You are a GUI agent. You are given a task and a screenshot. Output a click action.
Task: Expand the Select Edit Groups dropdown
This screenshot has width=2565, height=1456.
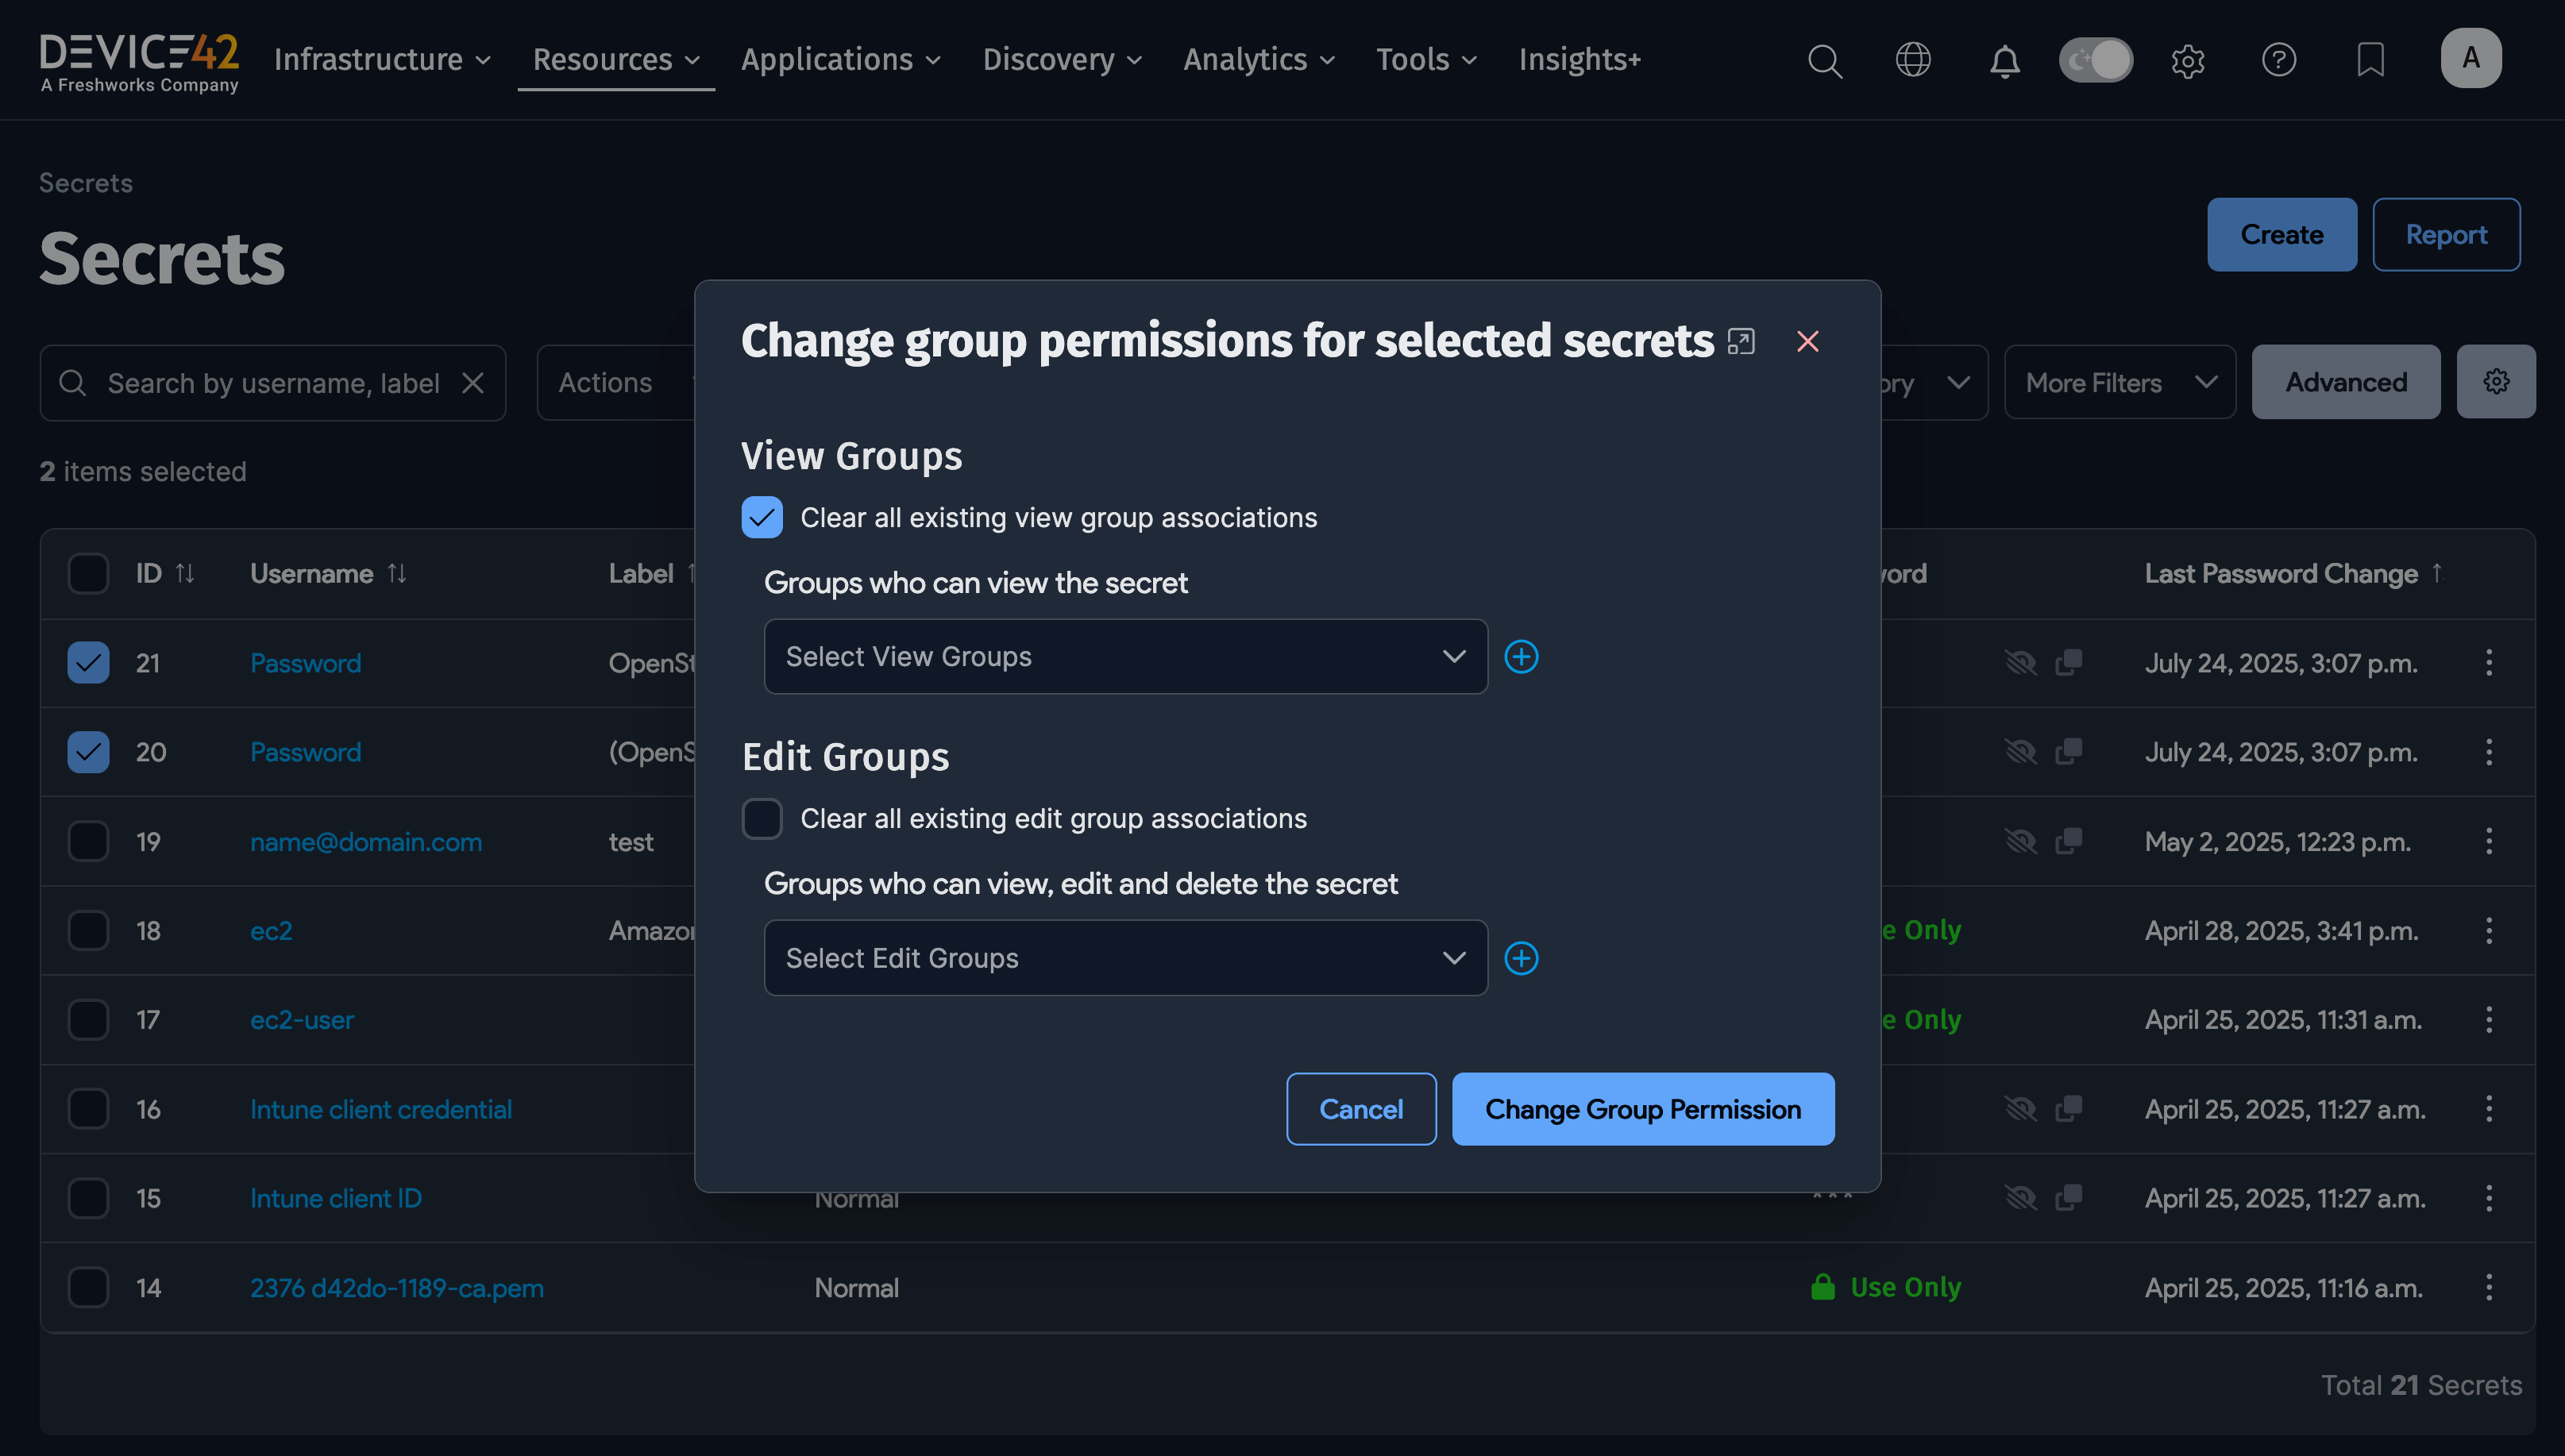(1125, 958)
